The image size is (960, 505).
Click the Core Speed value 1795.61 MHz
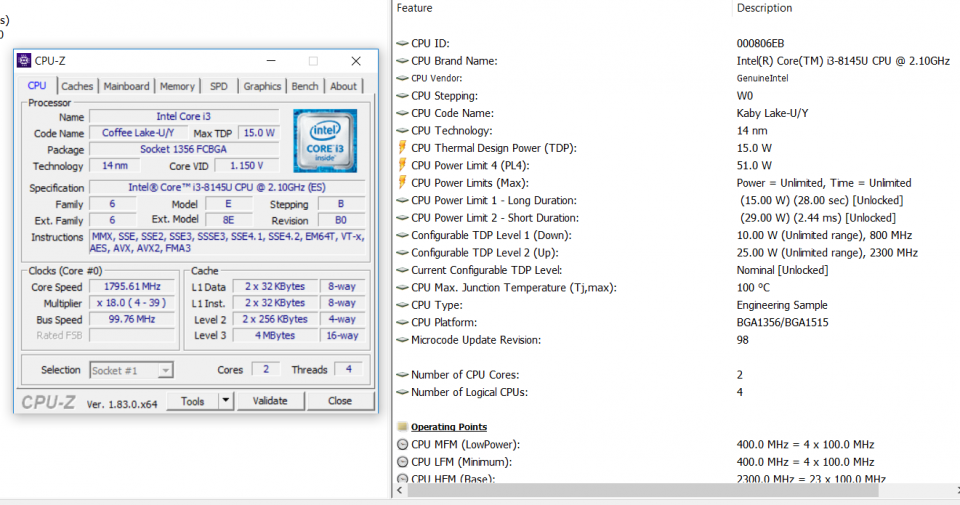pyautogui.click(x=132, y=286)
